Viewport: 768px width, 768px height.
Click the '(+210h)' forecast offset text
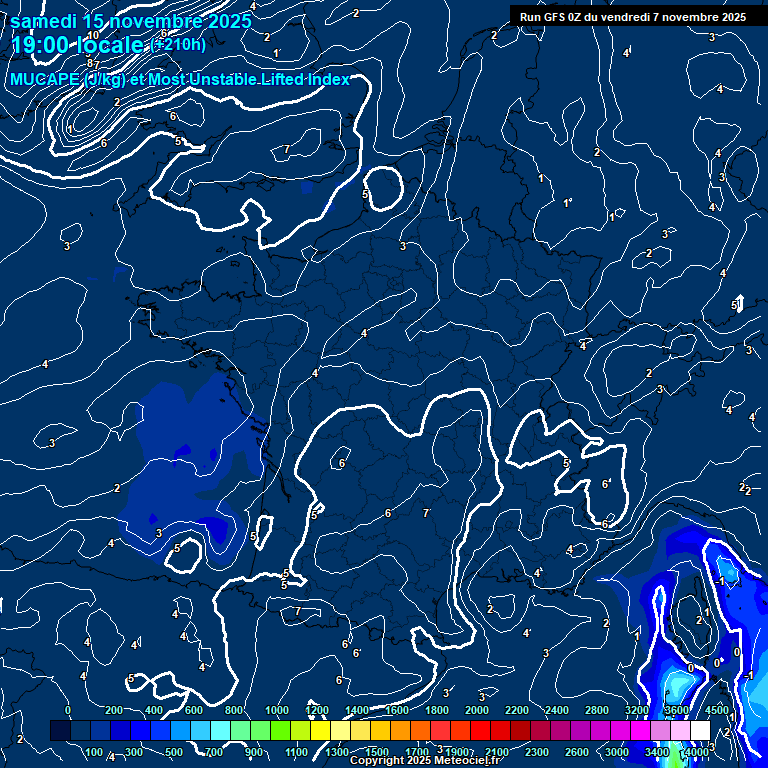178,45
